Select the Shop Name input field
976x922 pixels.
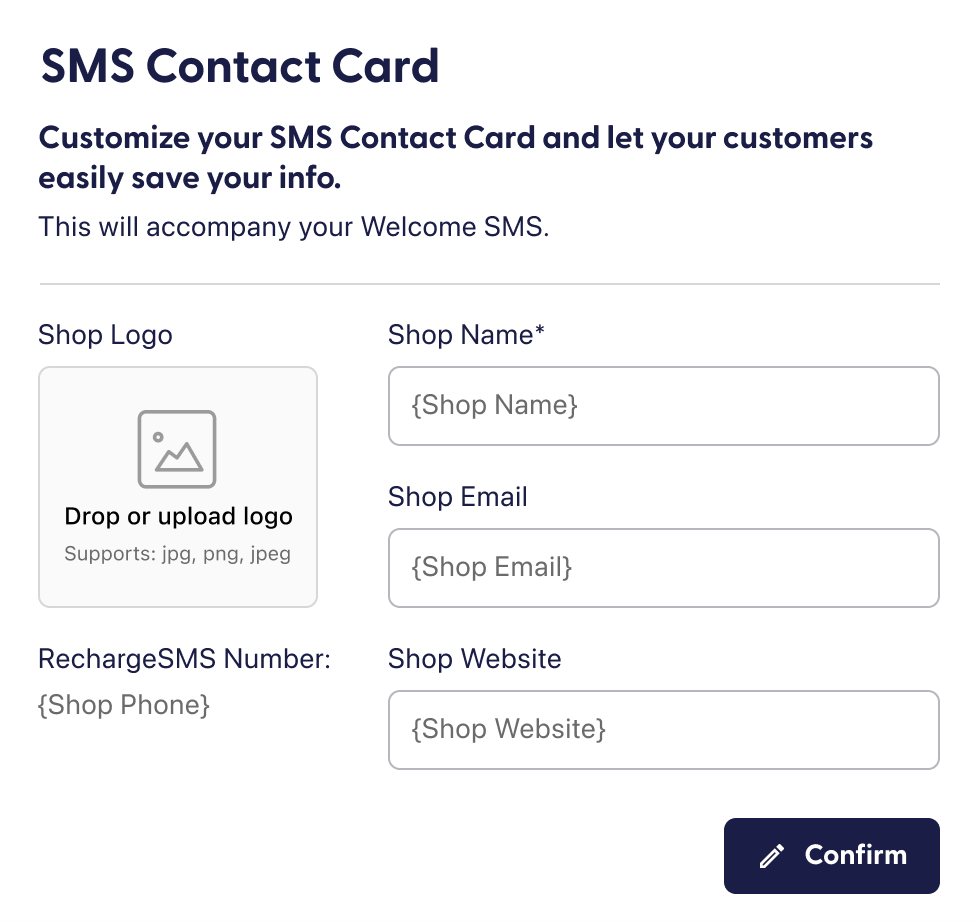coord(663,406)
